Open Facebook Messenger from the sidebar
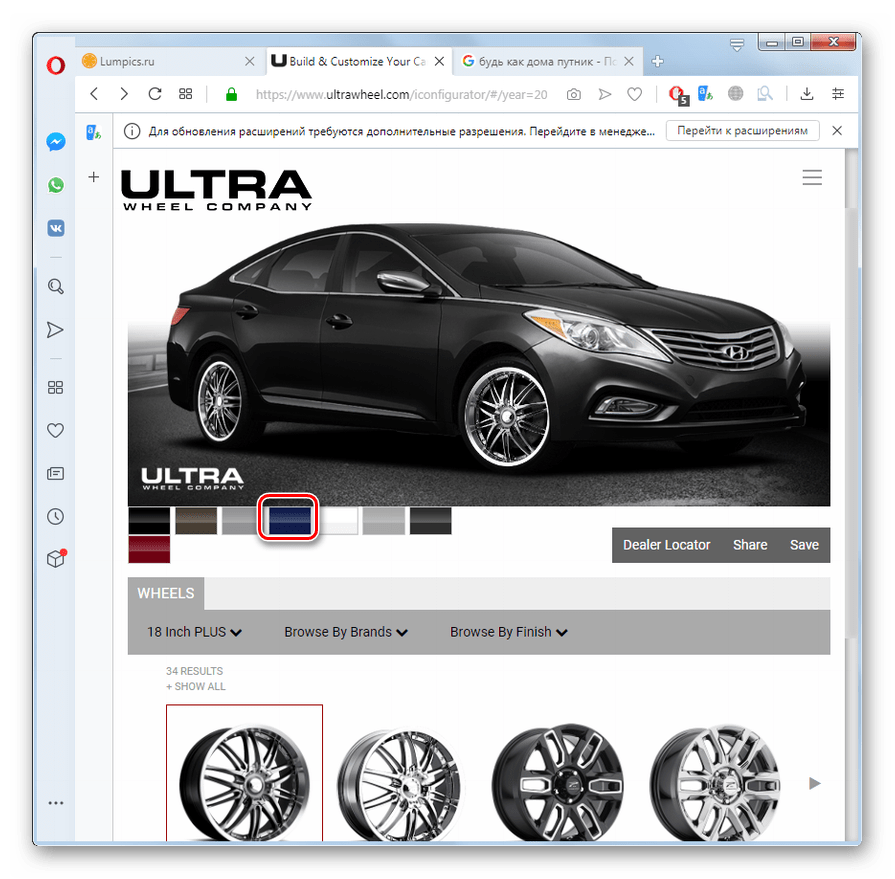The height and width of the screenshot is (879, 895). [x=55, y=141]
